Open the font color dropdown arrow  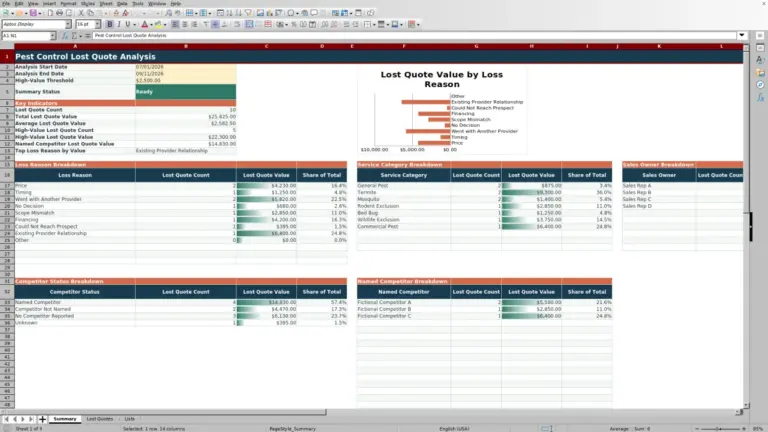pyautogui.click(x=151, y=24)
